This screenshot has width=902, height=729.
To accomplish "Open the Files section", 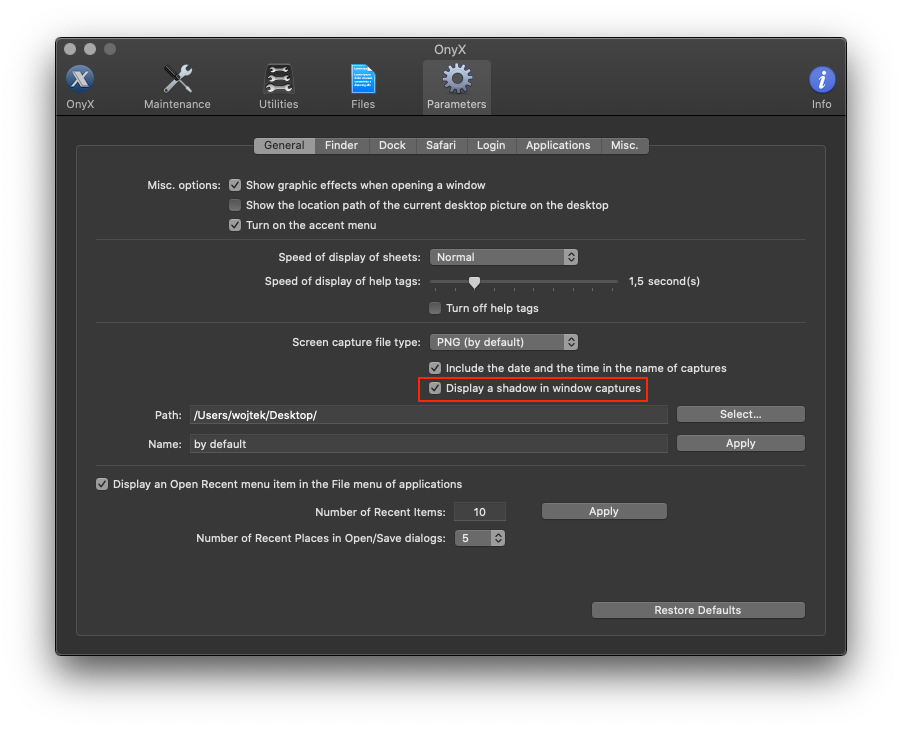I will point(363,87).
